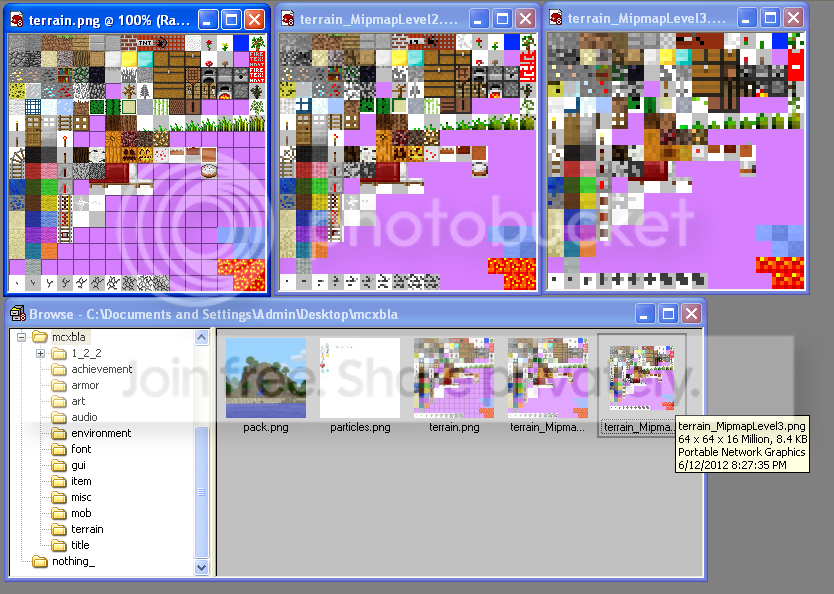
Task: Choose the mob folder in tree
Action: point(81,513)
